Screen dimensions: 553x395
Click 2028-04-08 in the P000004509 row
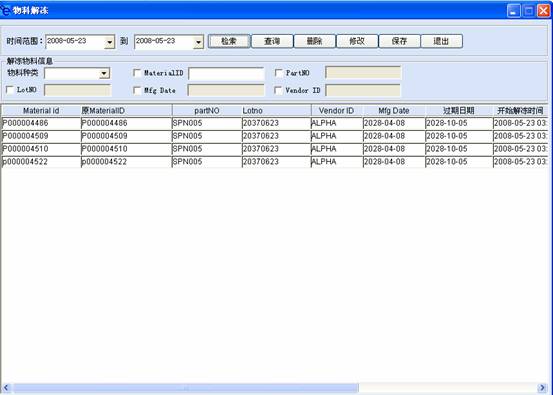394,136
